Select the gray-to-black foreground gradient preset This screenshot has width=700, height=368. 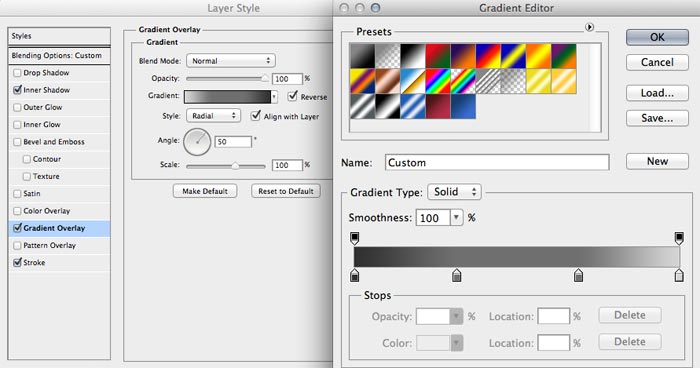click(362, 56)
